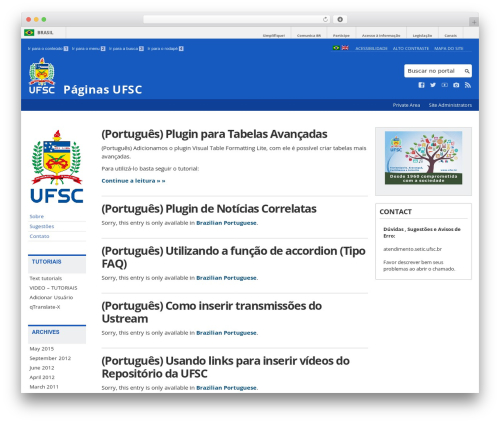Open Sugestões sidebar link
The height and width of the screenshot is (423, 500).
pos(42,226)
